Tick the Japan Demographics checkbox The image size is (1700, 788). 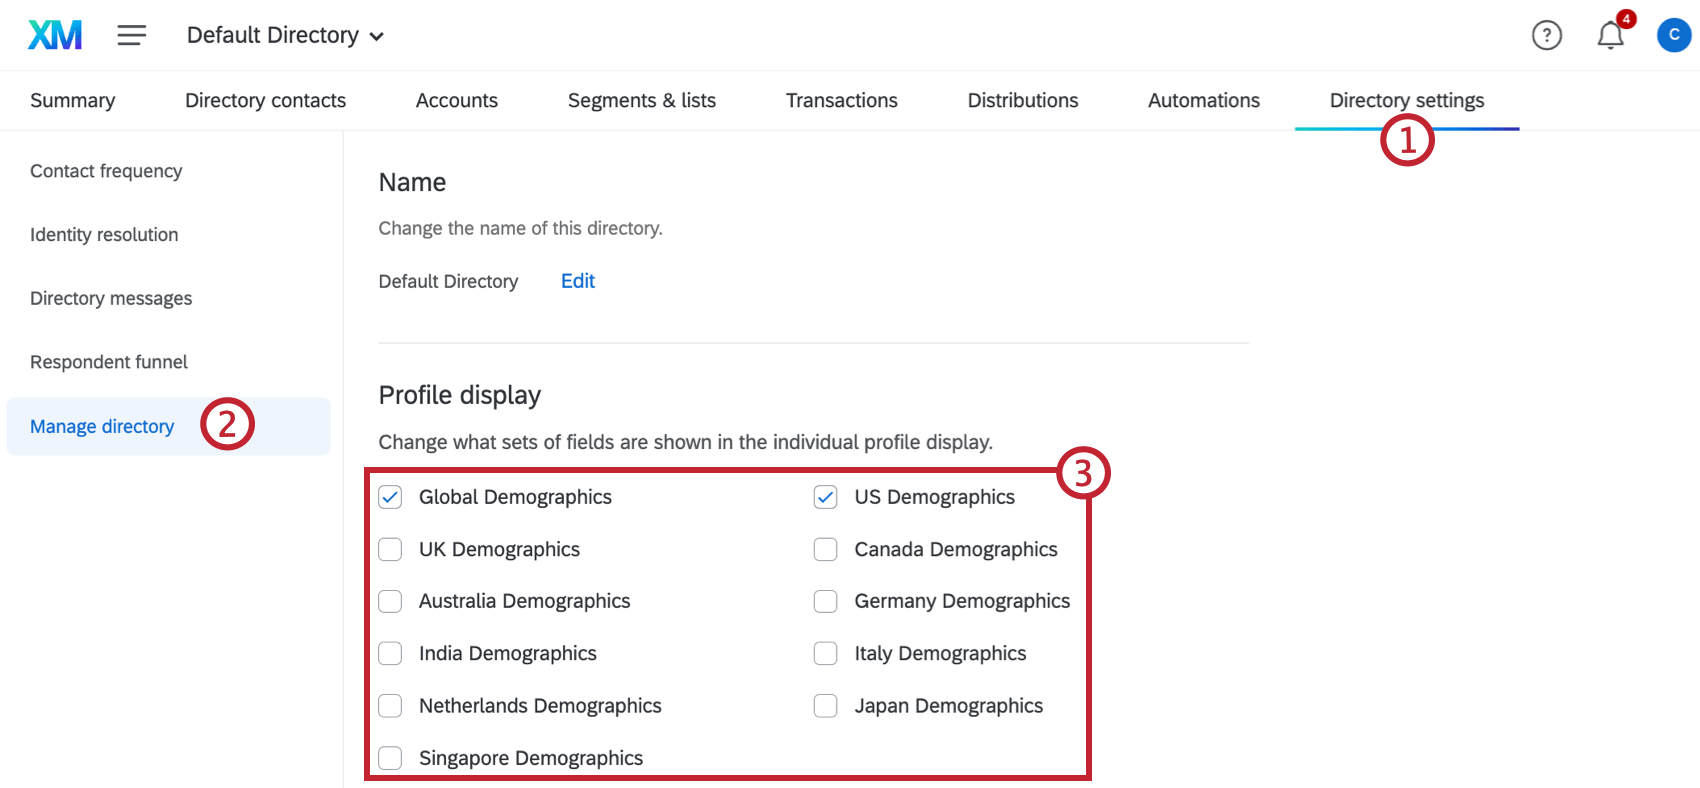(x=825, y=706)
